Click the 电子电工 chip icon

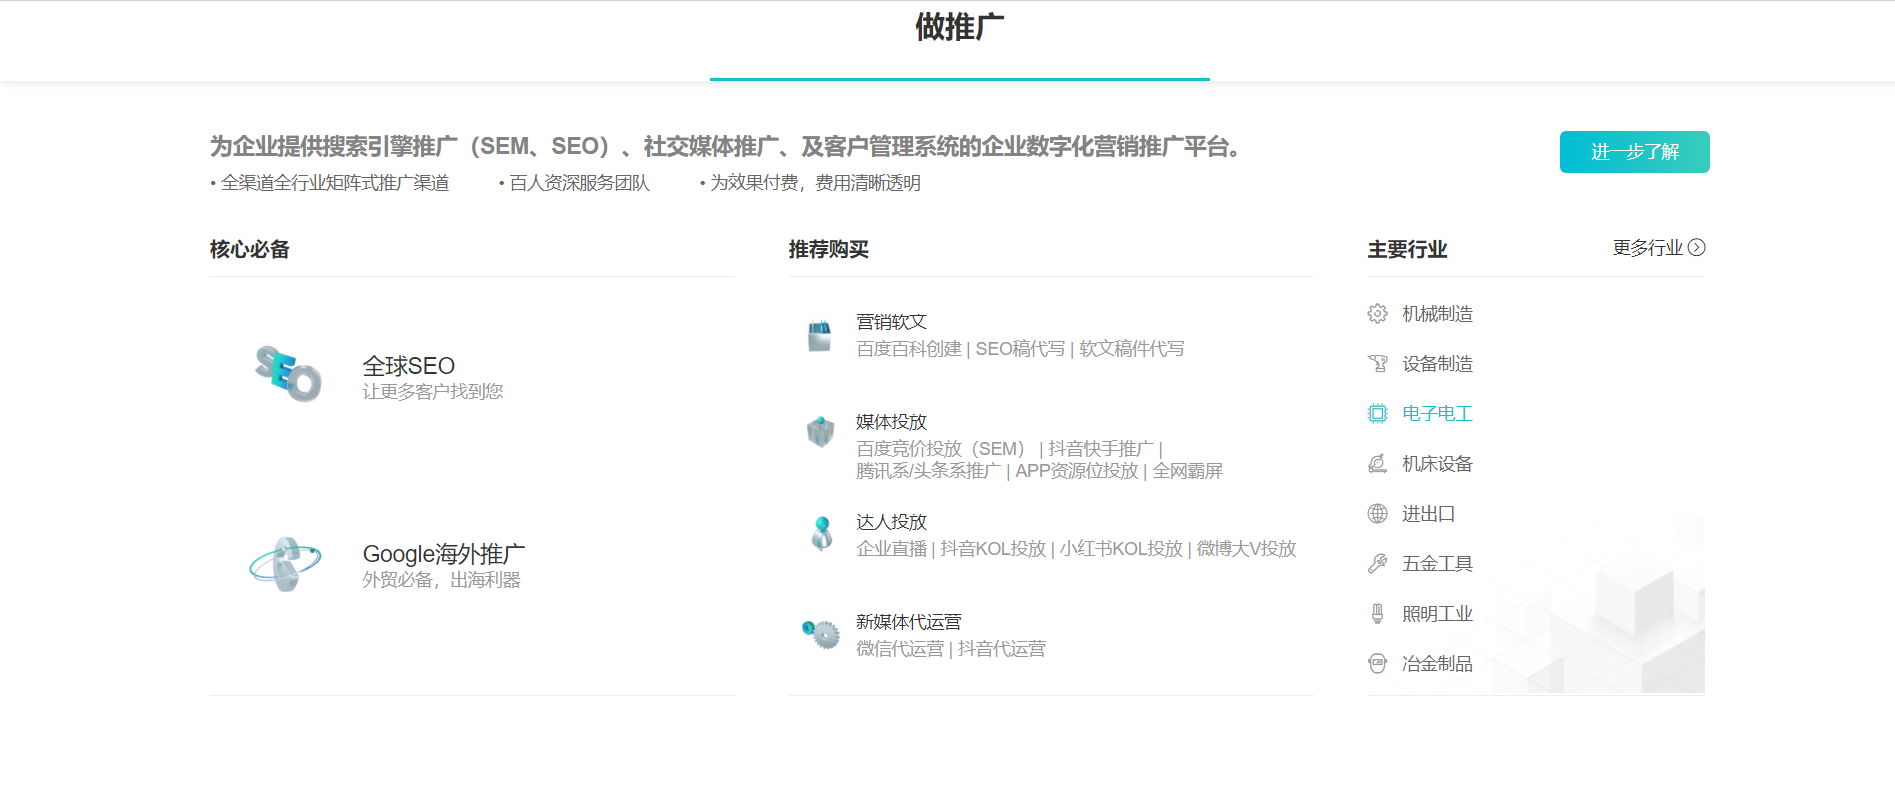(x=1377, y=414)
